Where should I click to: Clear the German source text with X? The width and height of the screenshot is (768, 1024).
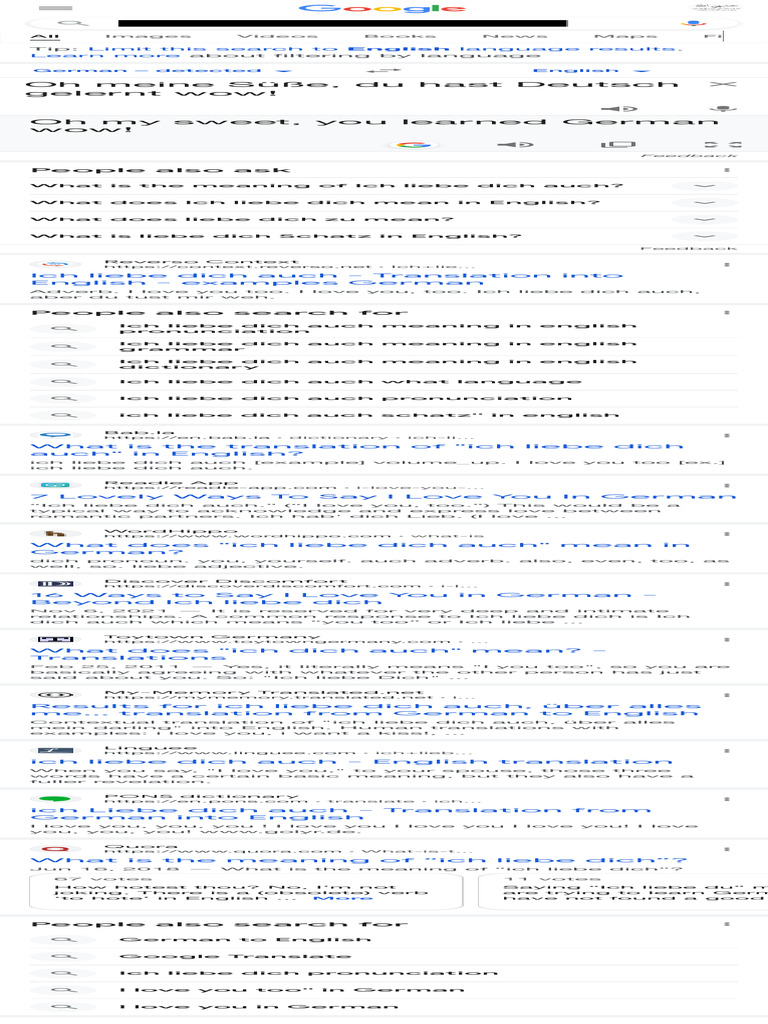723,84
